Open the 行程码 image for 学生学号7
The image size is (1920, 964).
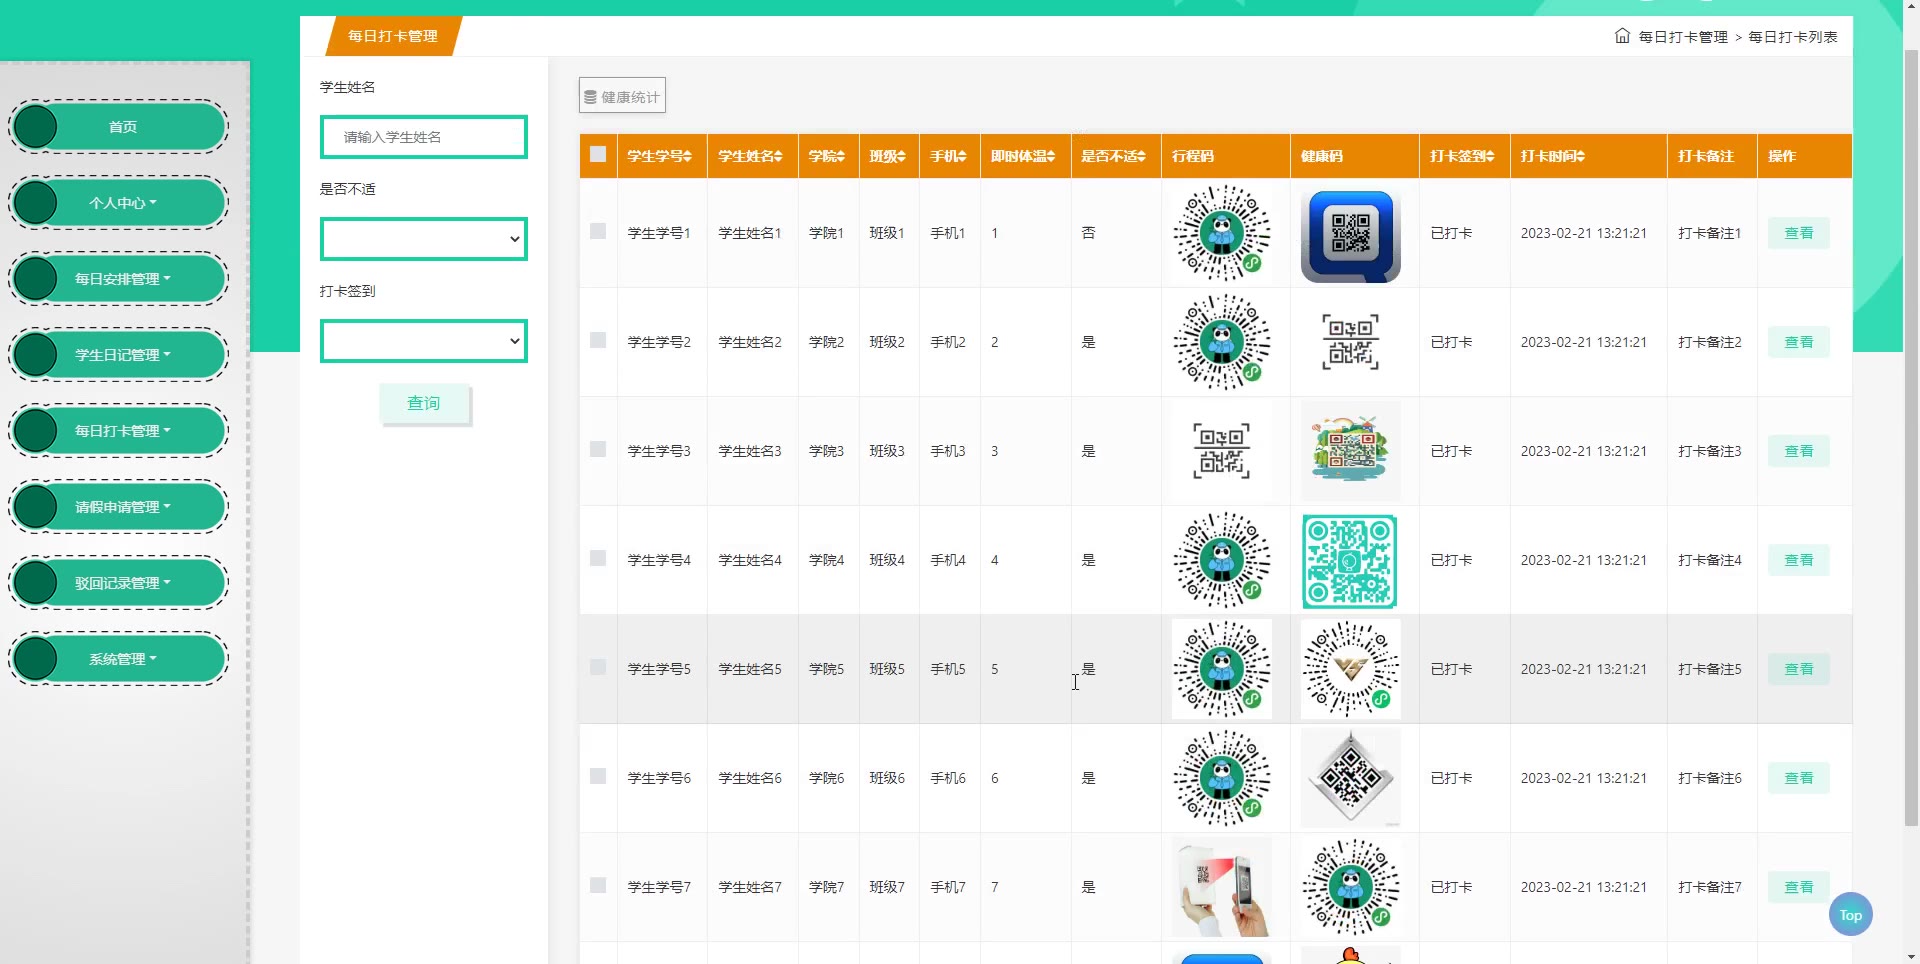coord(1222,887)
